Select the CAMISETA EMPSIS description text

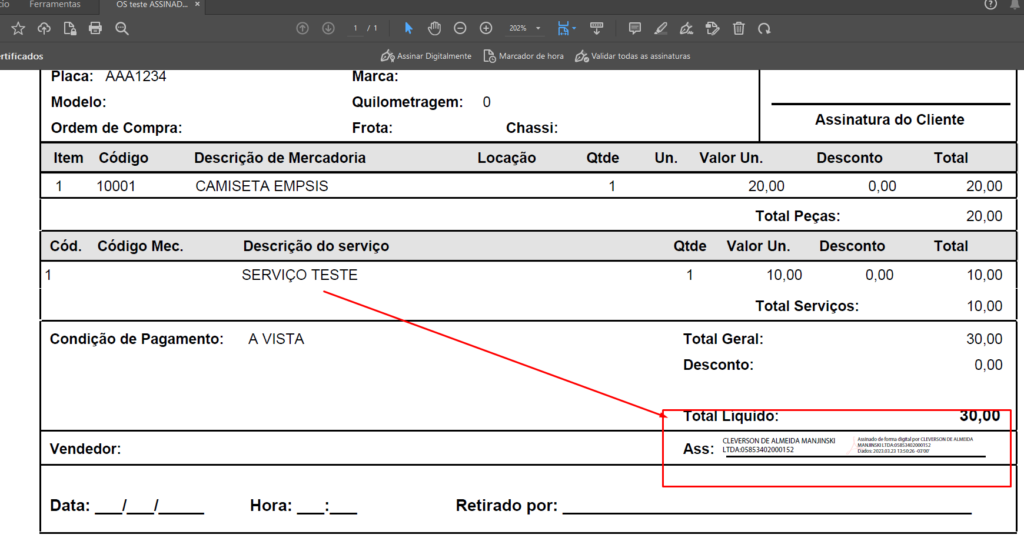click(x=261, y=186)
